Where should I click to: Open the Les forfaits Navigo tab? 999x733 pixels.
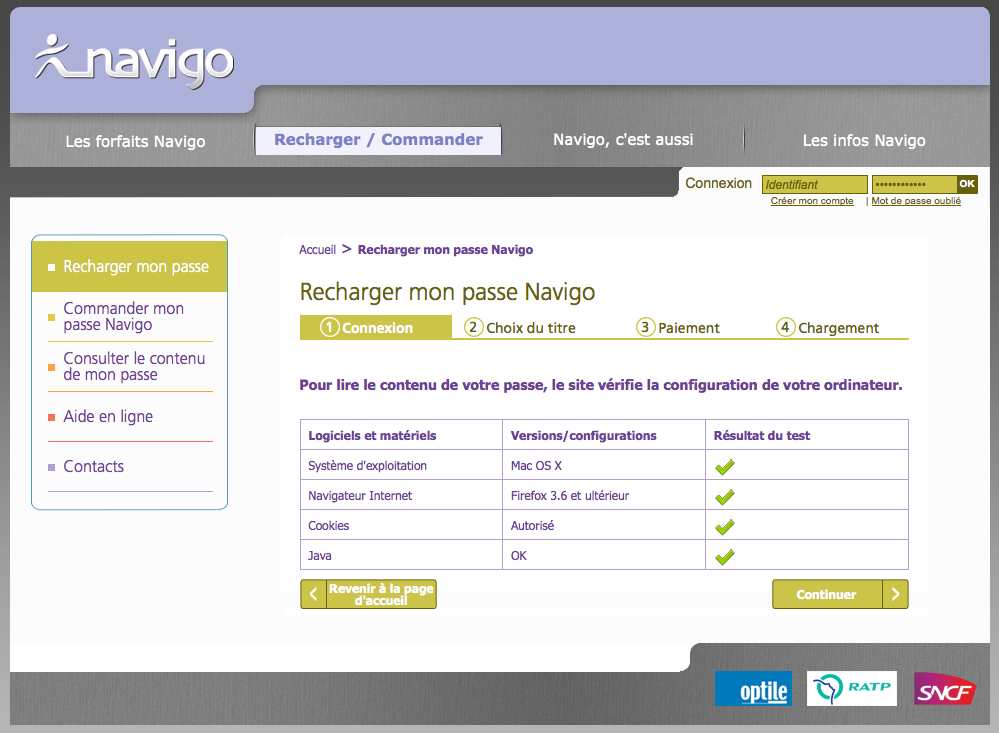tap(135, 141)
